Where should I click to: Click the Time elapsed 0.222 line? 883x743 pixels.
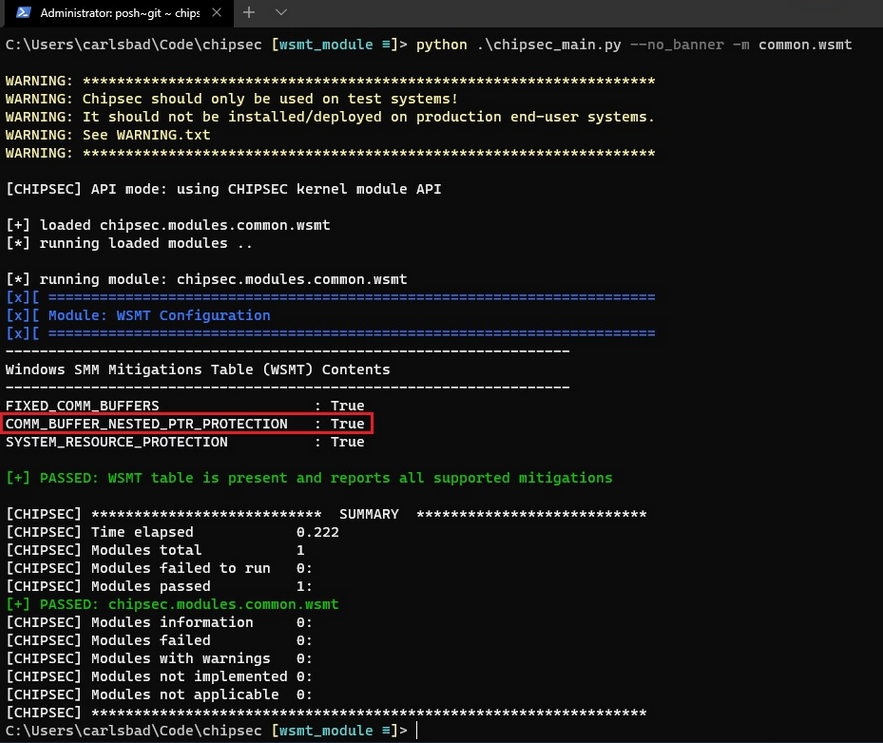172,532
